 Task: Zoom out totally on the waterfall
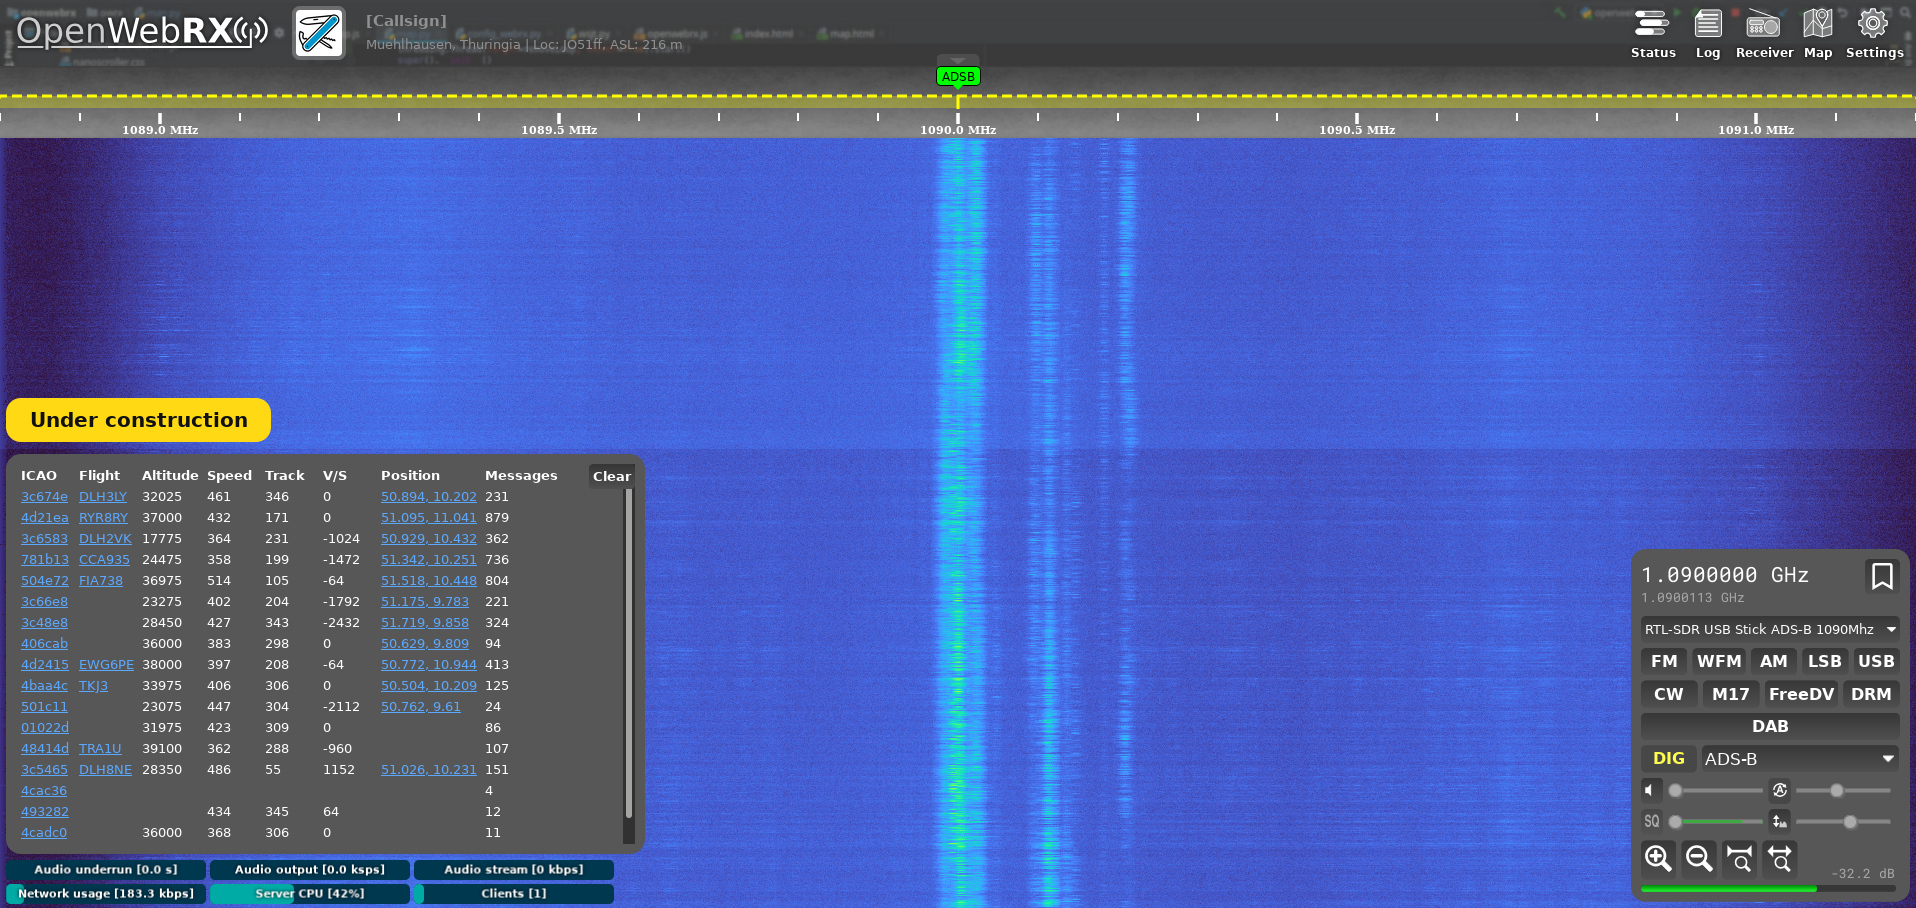click(x=1780, y=858)
